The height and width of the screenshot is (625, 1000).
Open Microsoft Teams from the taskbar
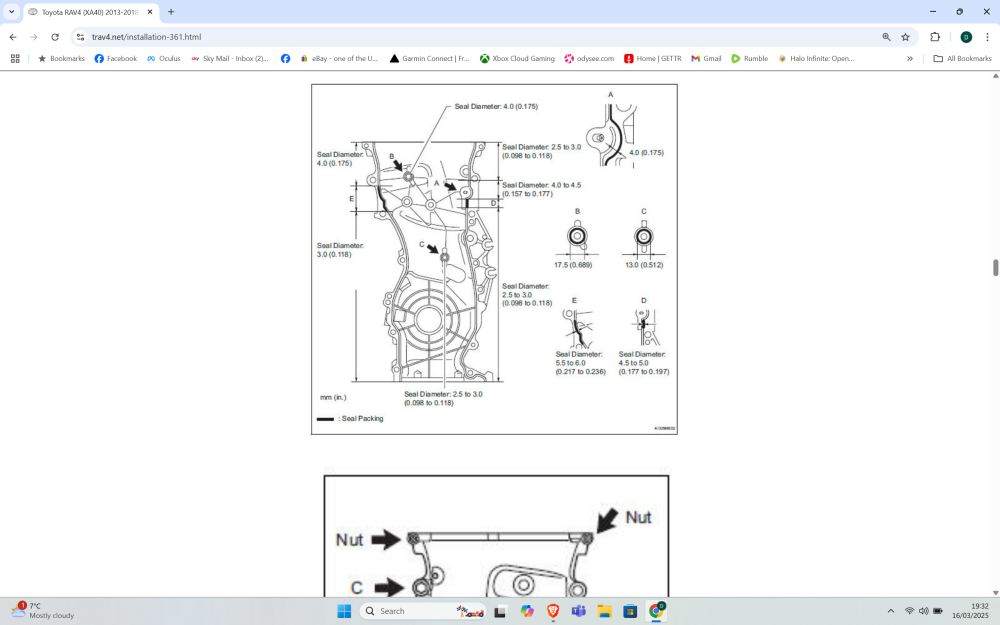(x=578, y=611)
